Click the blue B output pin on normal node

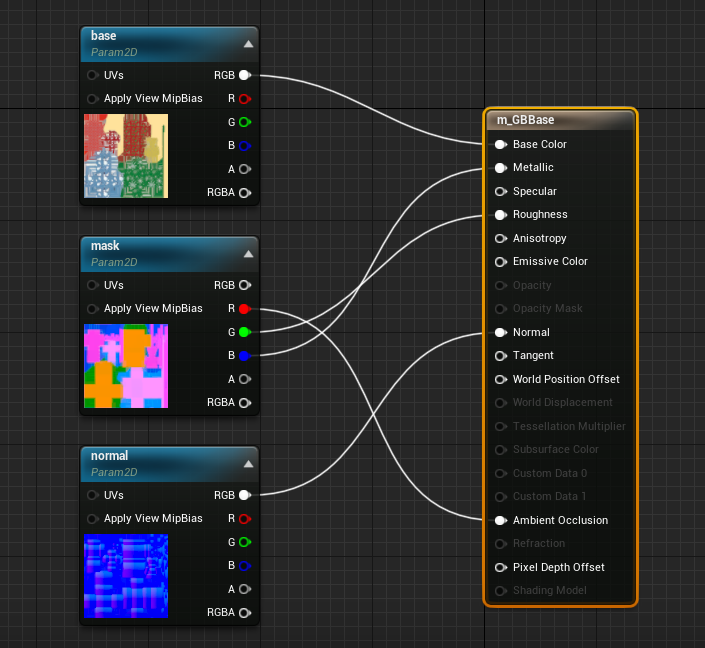[245, 566]
